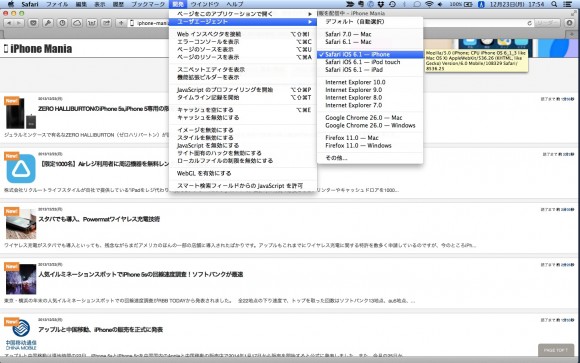Choose Safari 7.0 — Mac user agent
Screen dimensions: 580x363
tap(370, 34)
